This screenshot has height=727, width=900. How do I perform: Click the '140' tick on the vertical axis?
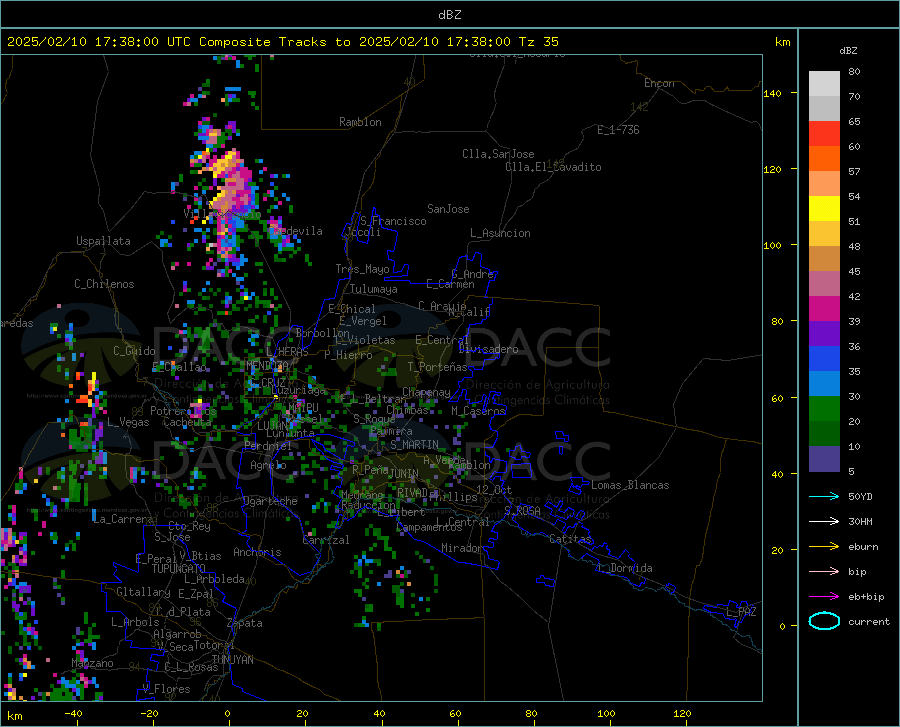click(772, 93)
